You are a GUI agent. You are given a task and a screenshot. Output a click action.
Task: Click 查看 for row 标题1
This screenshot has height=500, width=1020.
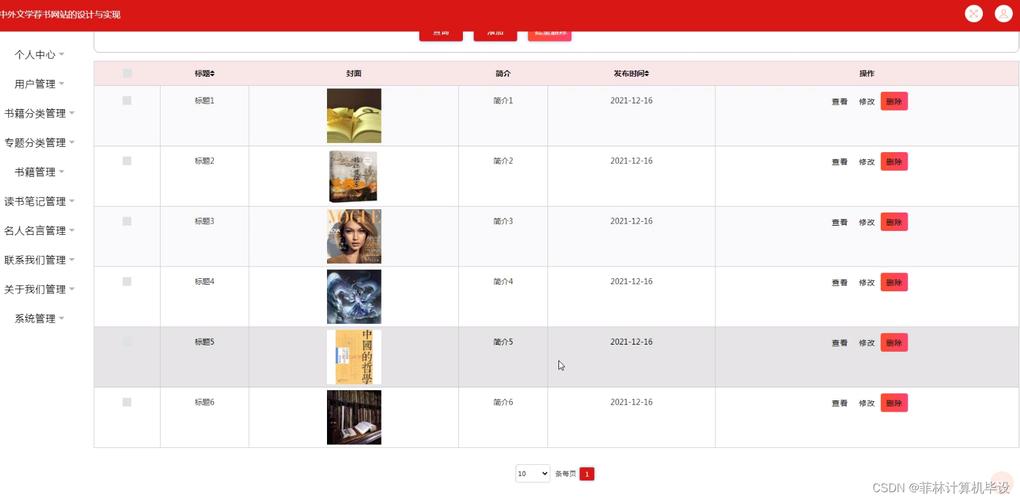pyautogui.click(x=839, y=101)
